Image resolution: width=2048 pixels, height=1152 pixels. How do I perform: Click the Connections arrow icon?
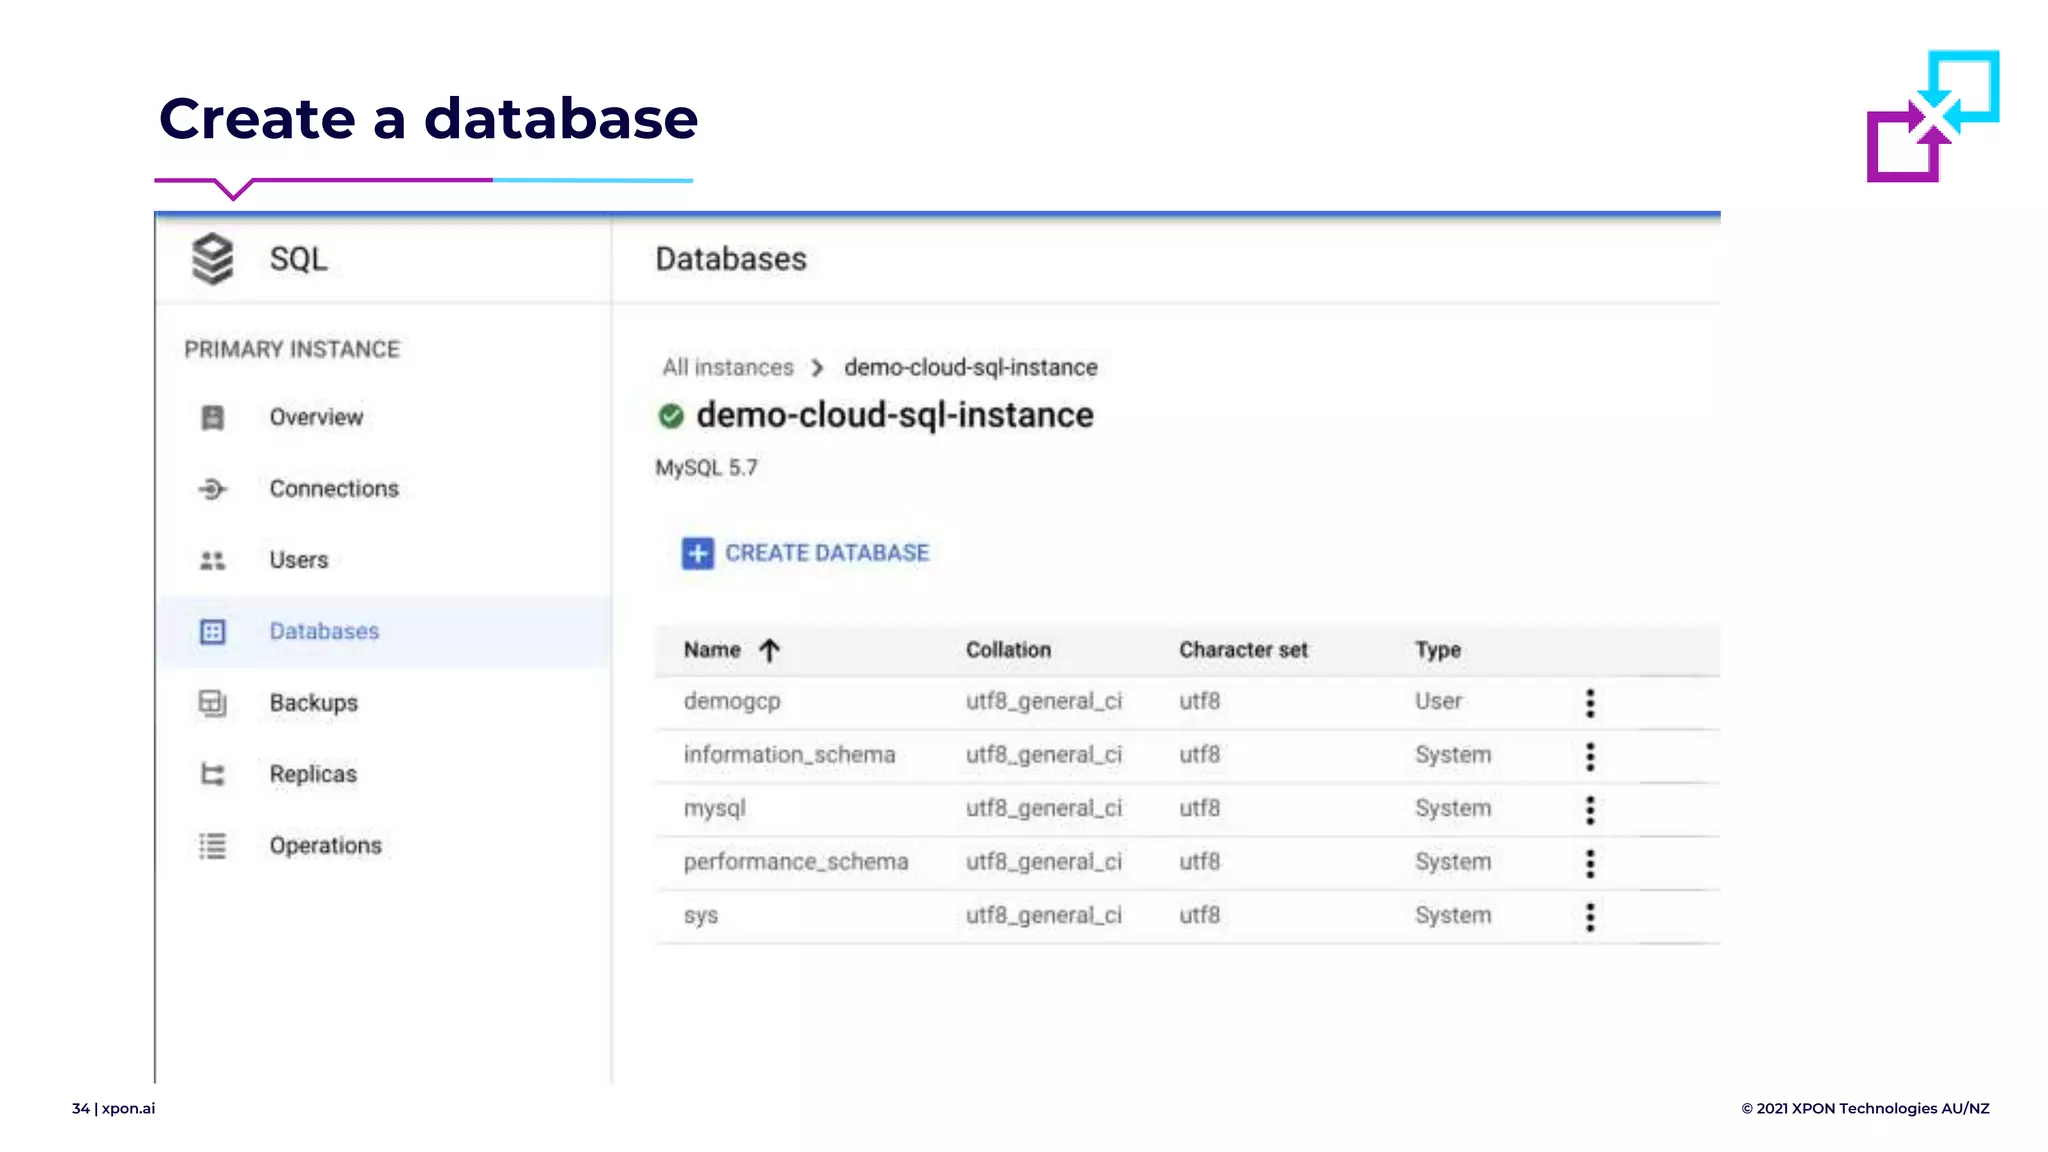[x=212, y=489]
